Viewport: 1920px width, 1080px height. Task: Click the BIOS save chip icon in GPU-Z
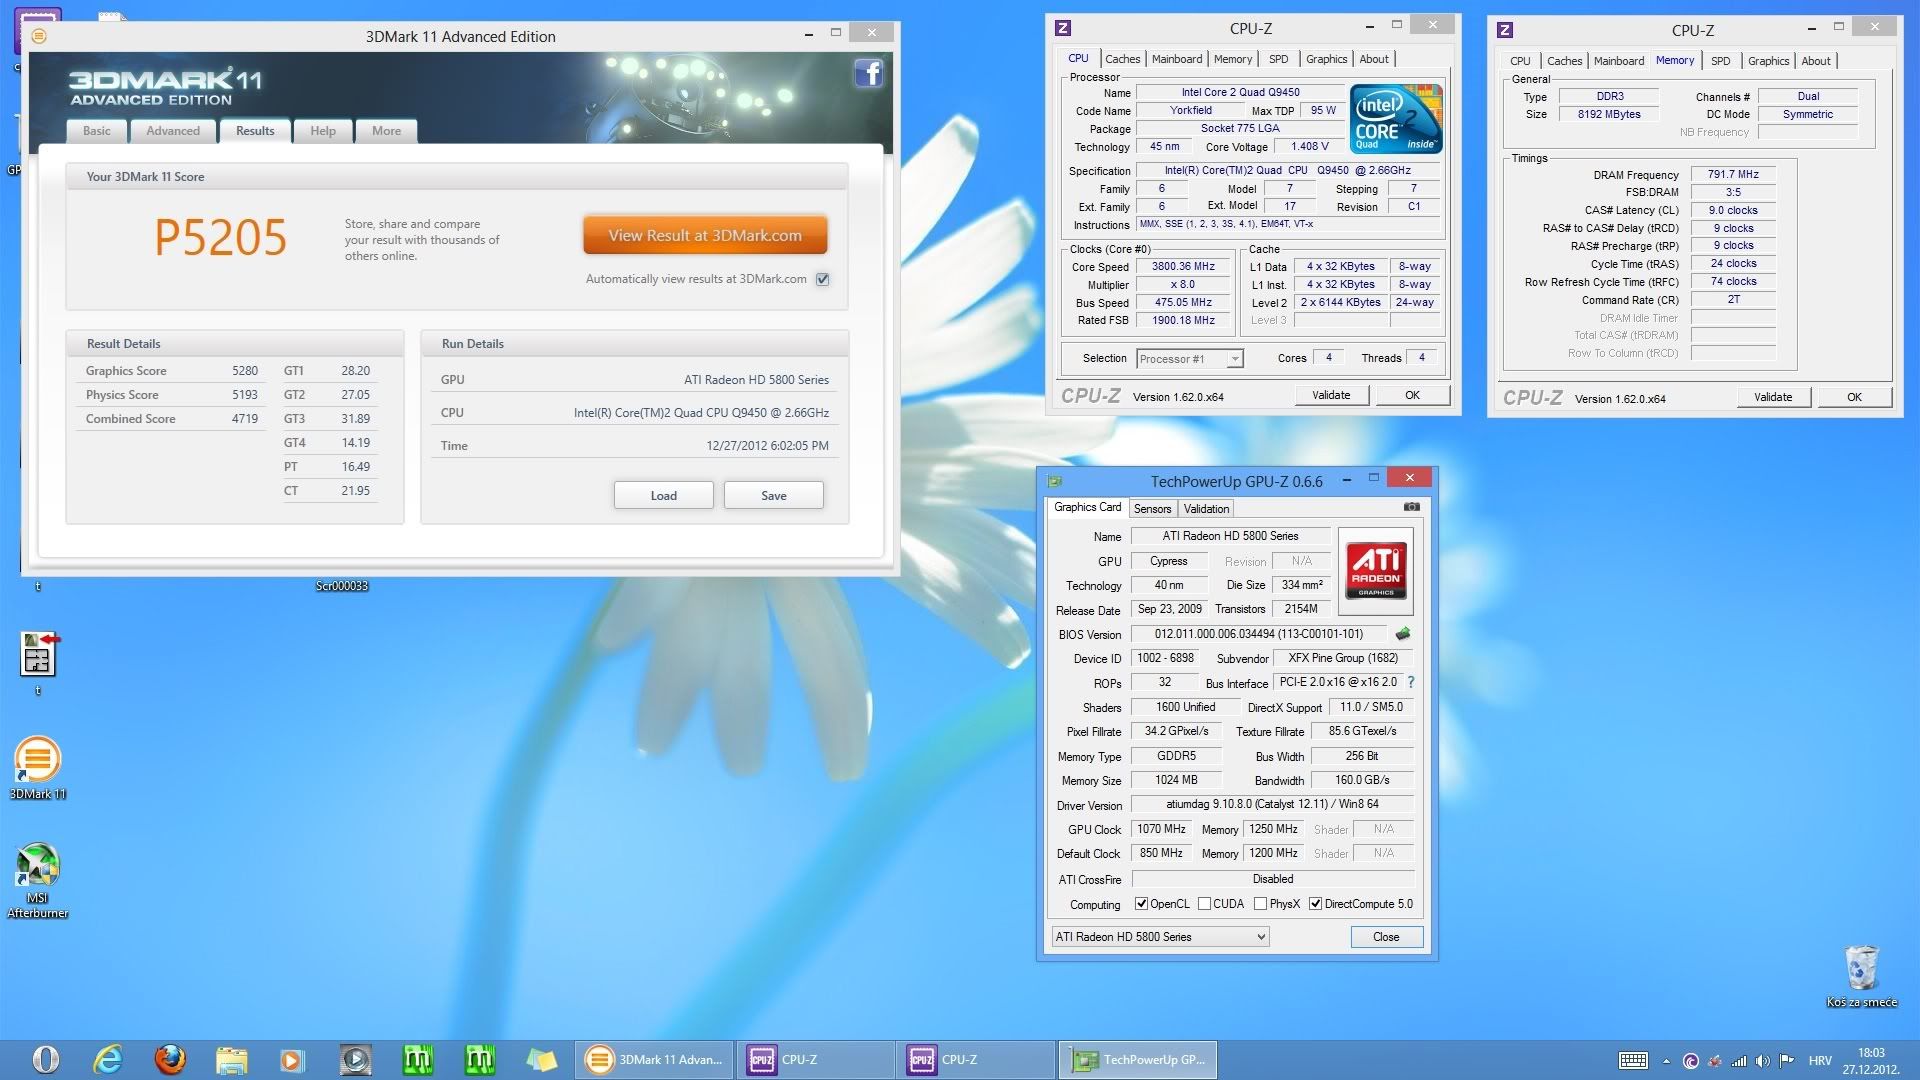point(1403,634)
